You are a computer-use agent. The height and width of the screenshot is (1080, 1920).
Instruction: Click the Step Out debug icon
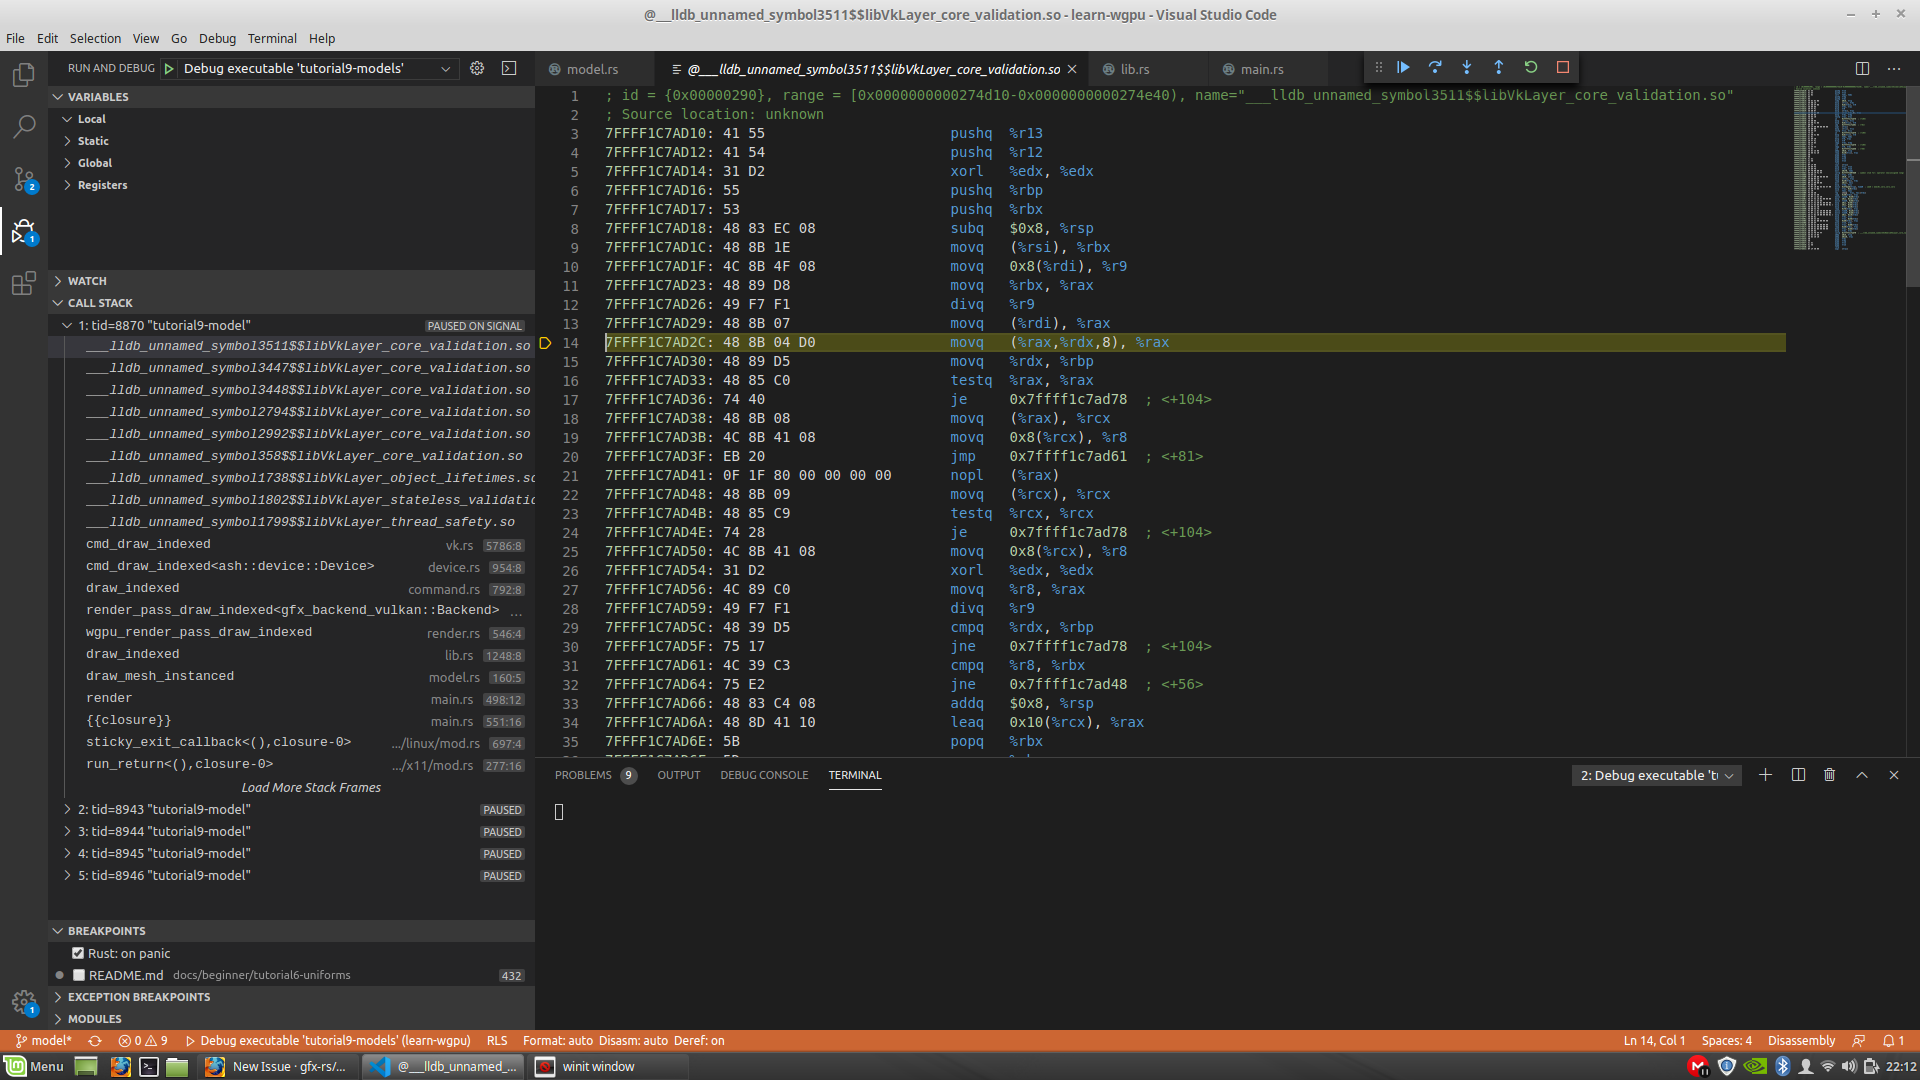1499,67
